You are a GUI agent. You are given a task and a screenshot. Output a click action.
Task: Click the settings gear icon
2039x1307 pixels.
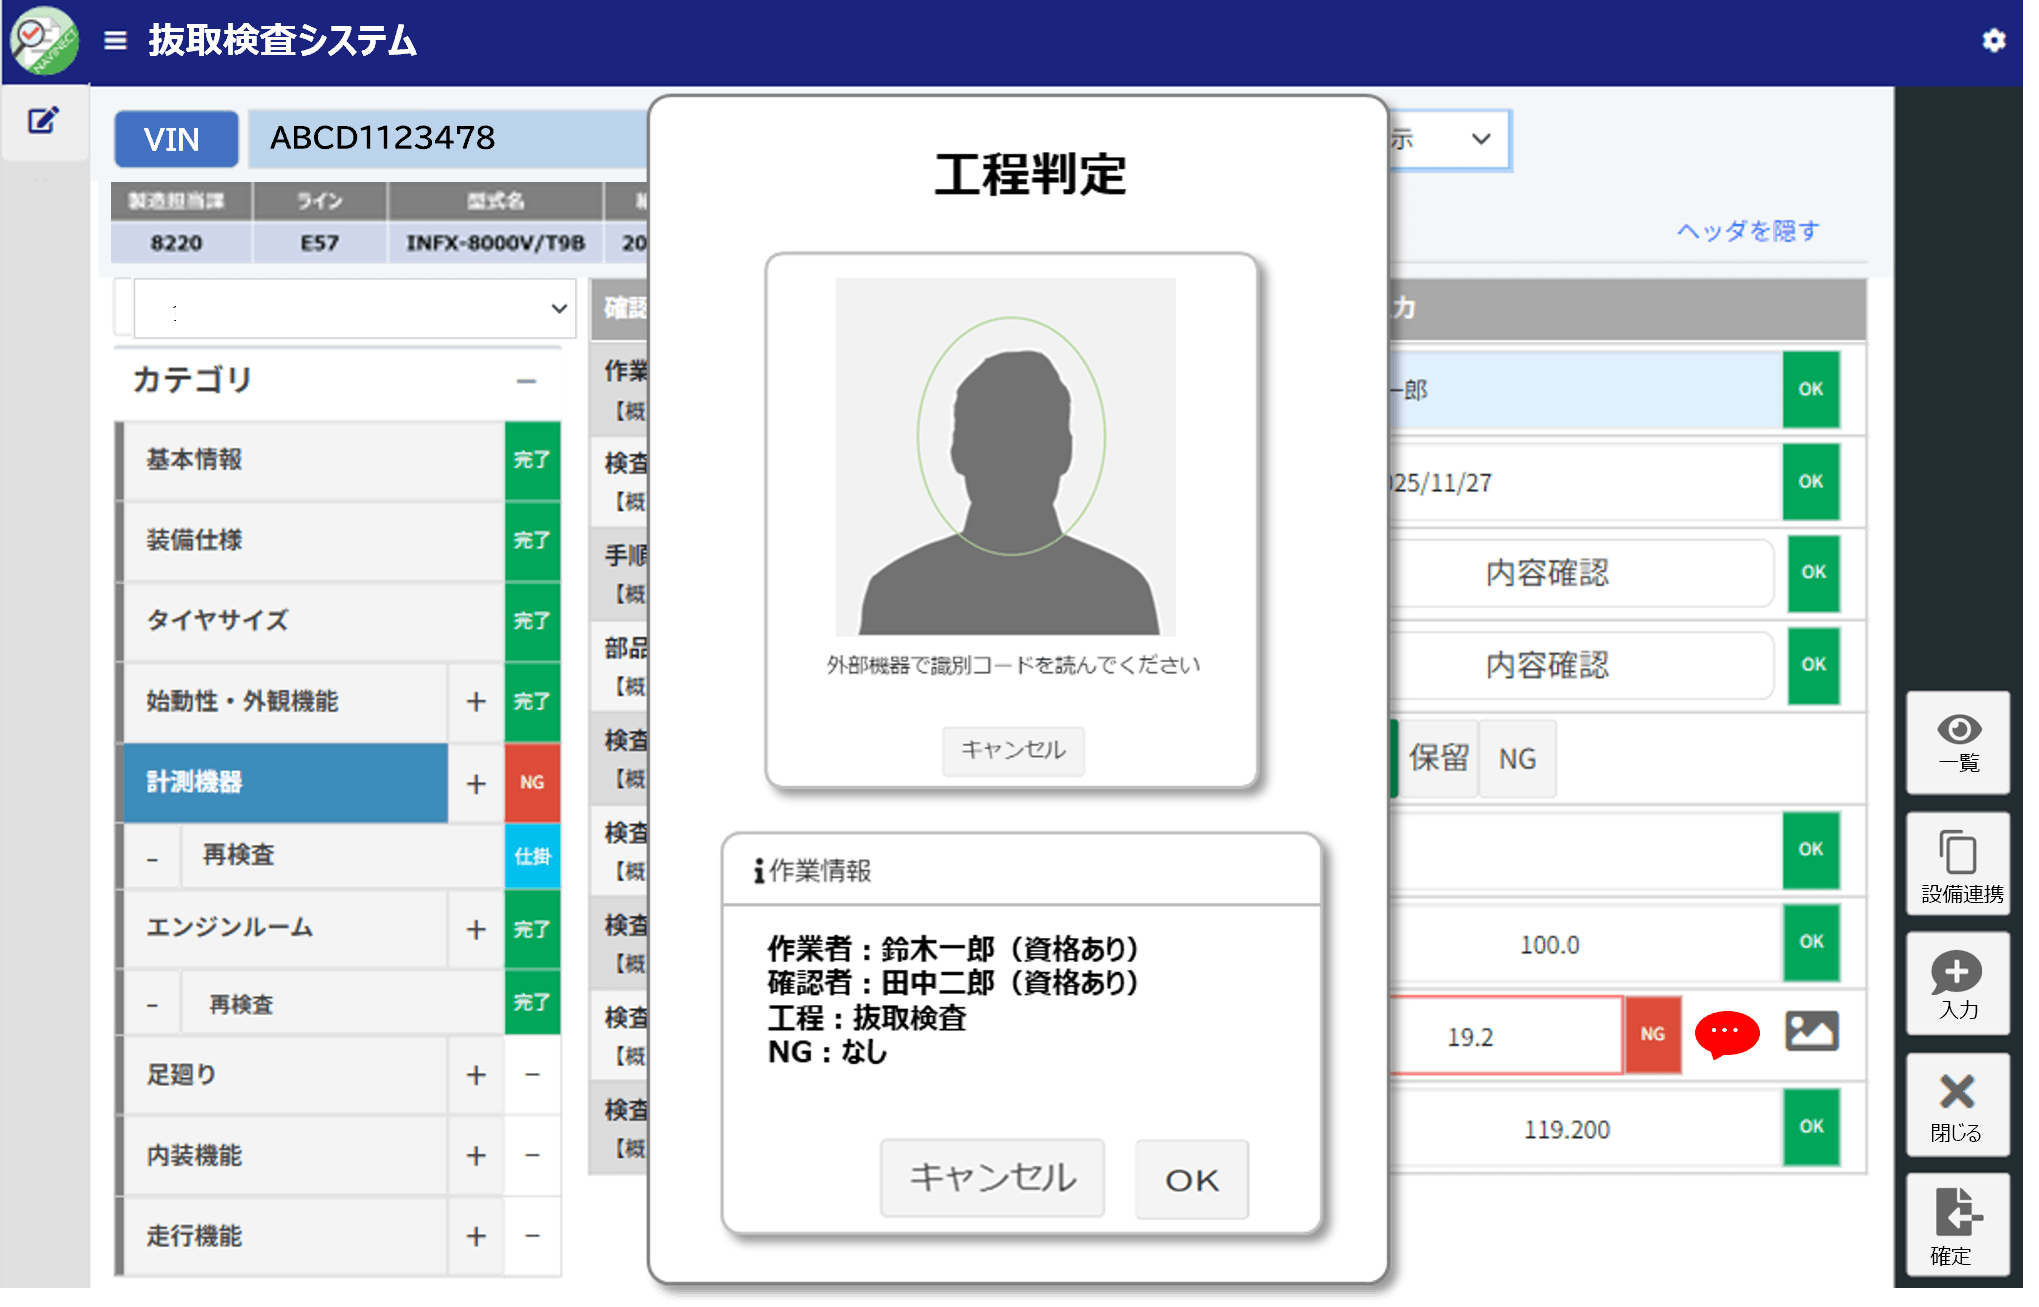click(1993, 40)
